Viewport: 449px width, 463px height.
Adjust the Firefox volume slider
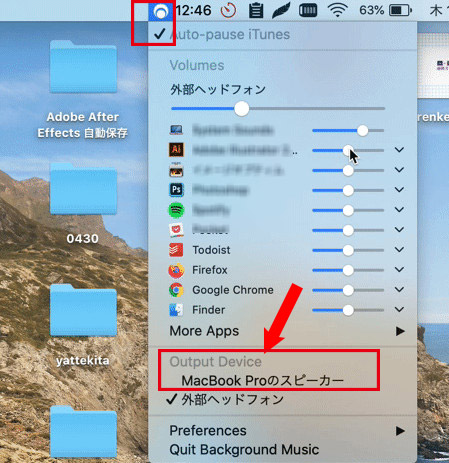click(348, 270)
